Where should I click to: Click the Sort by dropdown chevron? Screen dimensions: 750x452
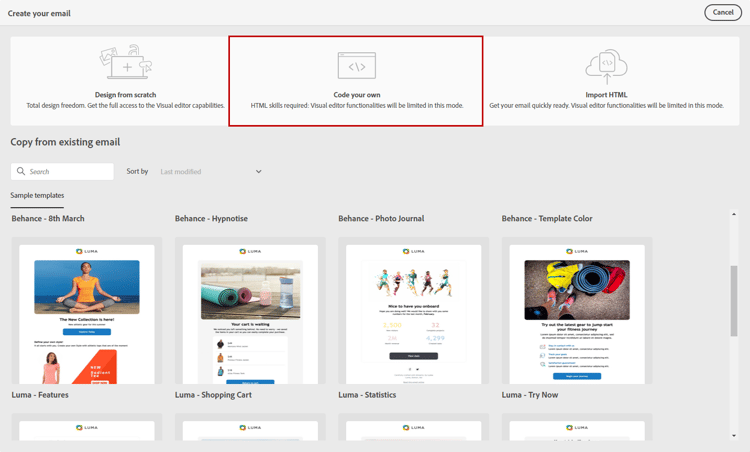tap(258, 171)
